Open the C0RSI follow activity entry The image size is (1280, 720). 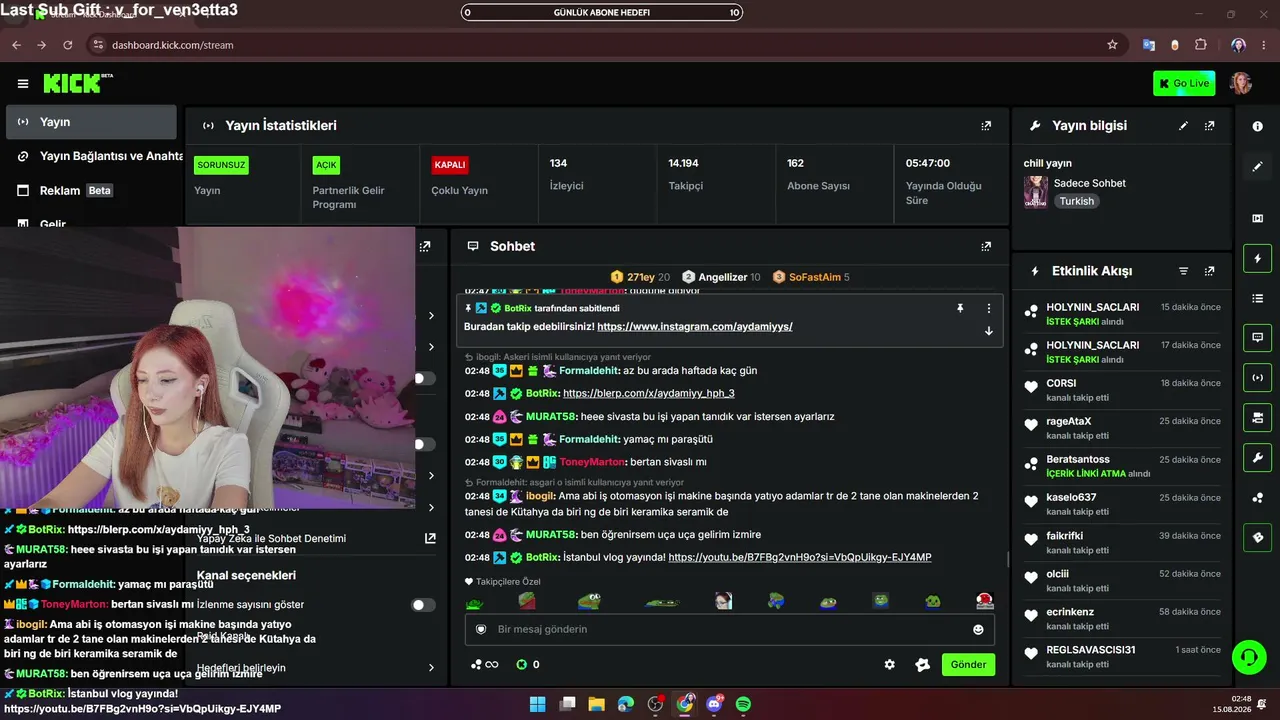click(1122, 390)
